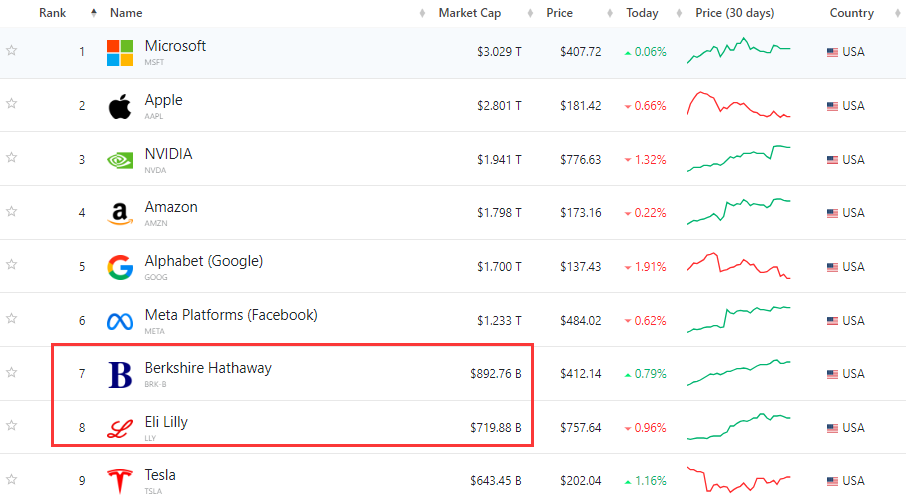Click the Tesla logo icon
This screenshot has width=918, height=502.
coord(120,481)
